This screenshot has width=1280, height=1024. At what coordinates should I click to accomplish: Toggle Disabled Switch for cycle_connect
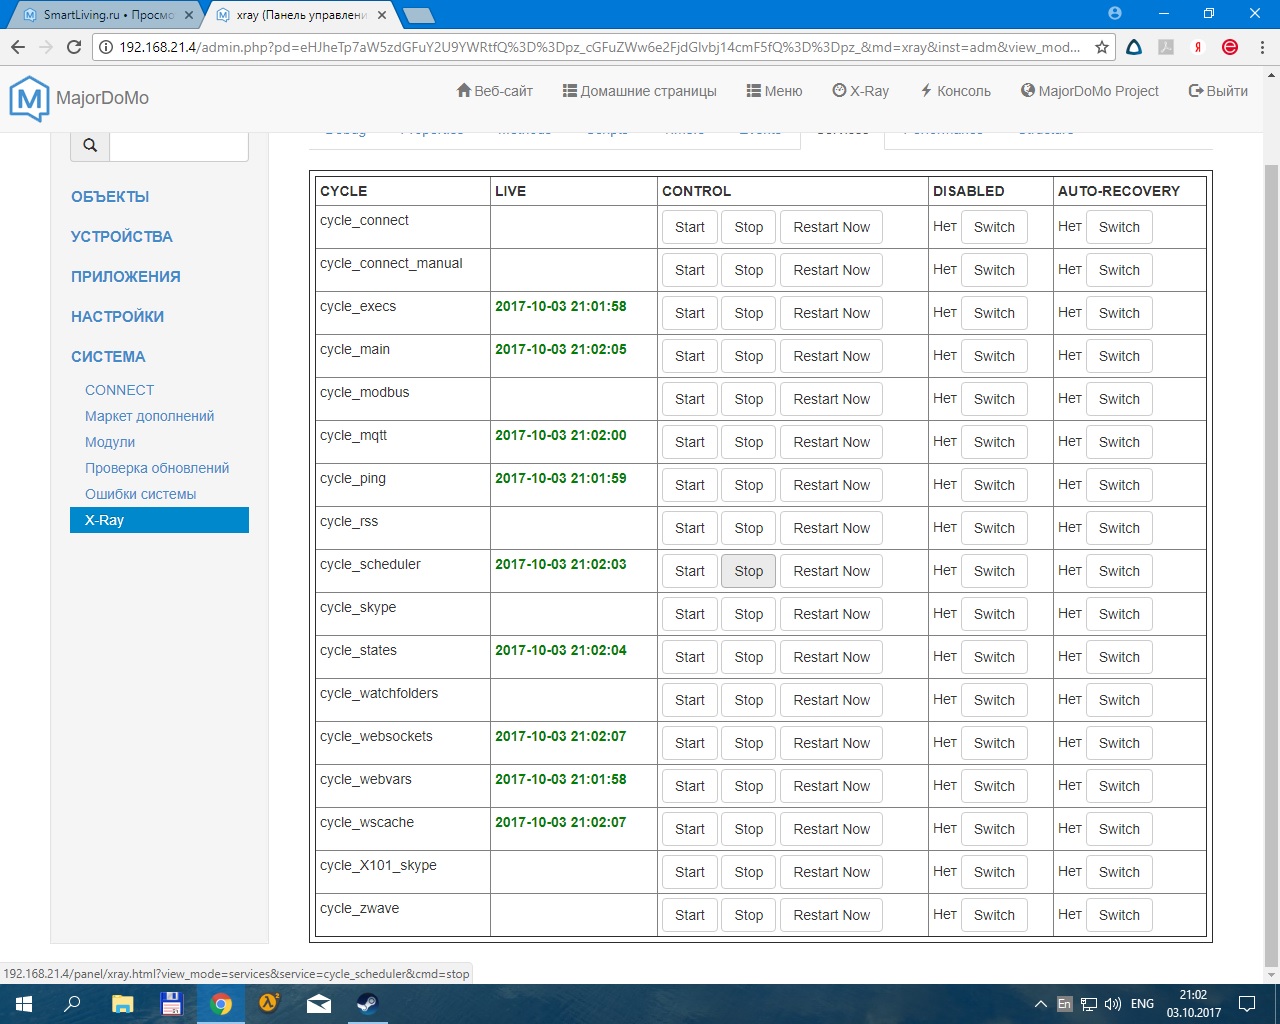click(x=994, y=227)
